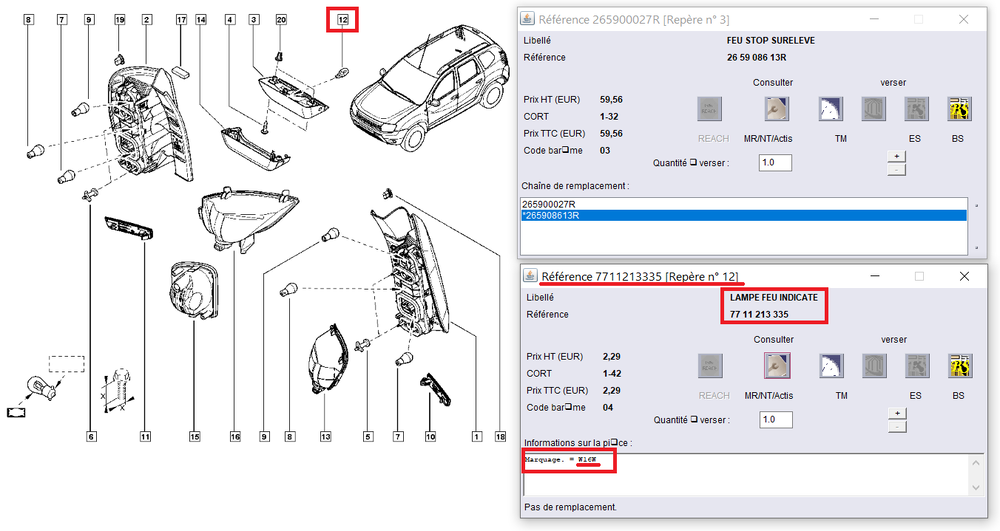The width and height of the screenshot is (1000, 531).
Task: Click callout number 12 in the parts diagram
Action: tap(343, 20)
